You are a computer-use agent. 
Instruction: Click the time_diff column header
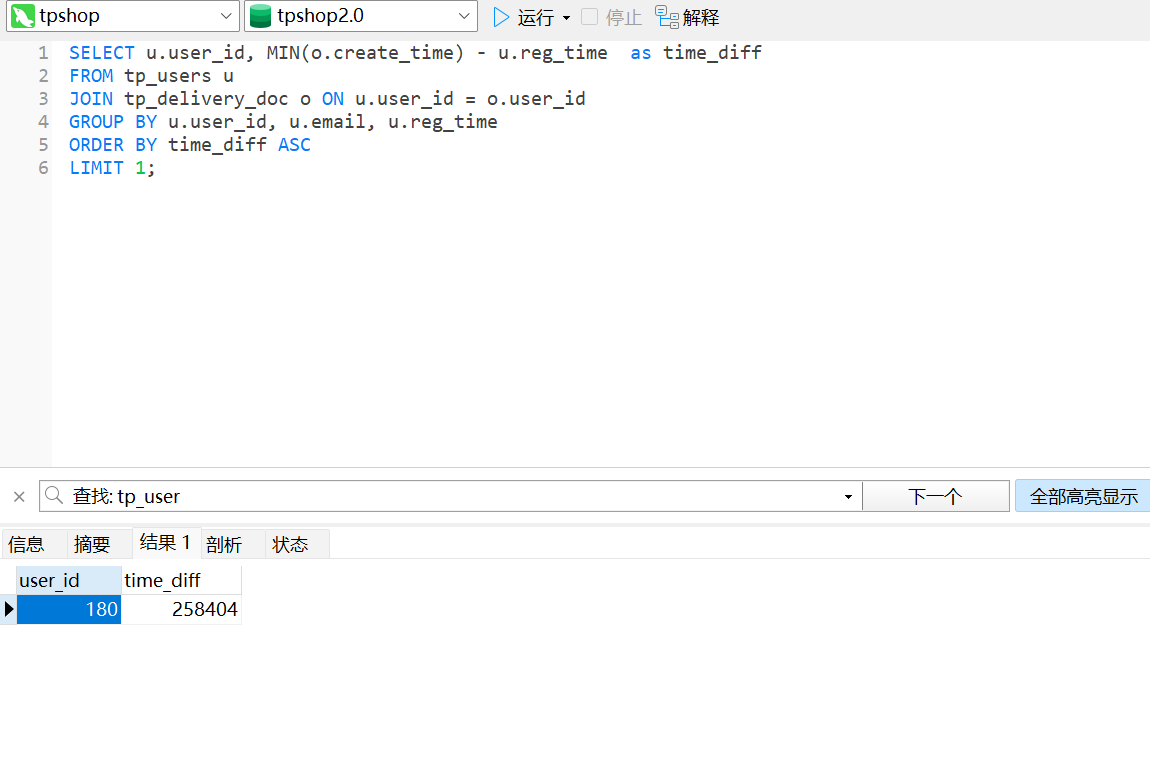[x=181, y=580]
